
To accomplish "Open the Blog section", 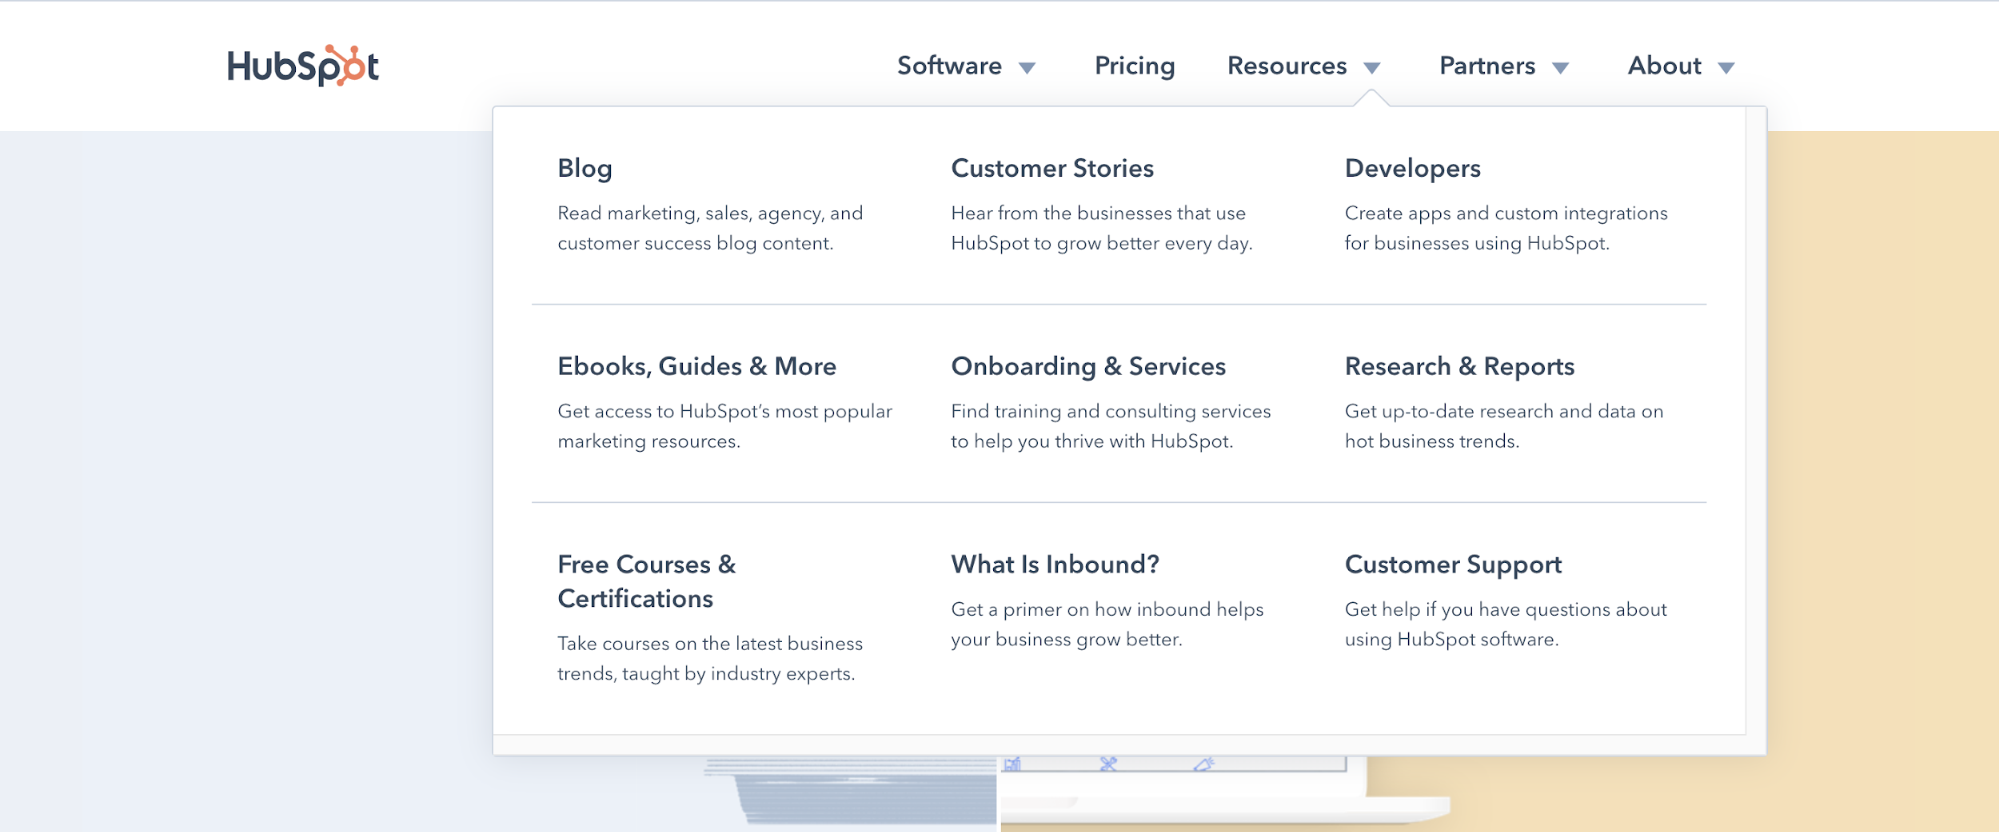I will pos(584,169).
